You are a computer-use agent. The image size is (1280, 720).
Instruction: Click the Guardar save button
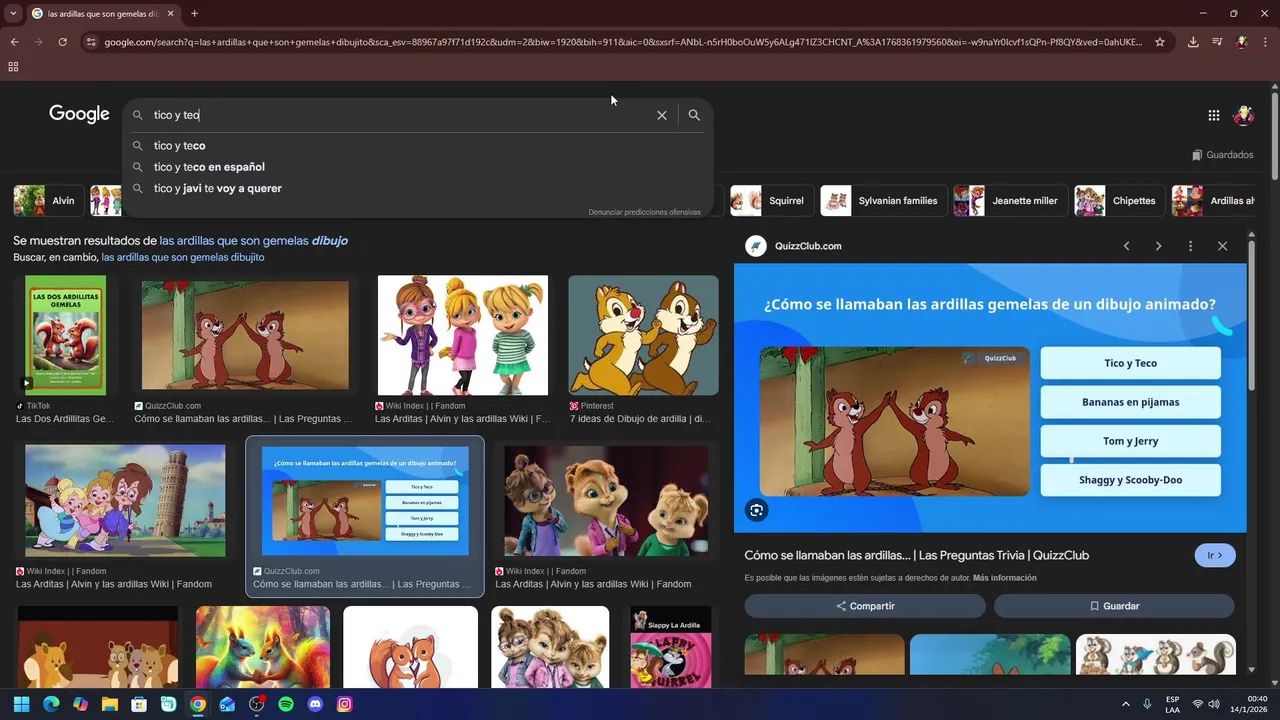point(1114,606)
